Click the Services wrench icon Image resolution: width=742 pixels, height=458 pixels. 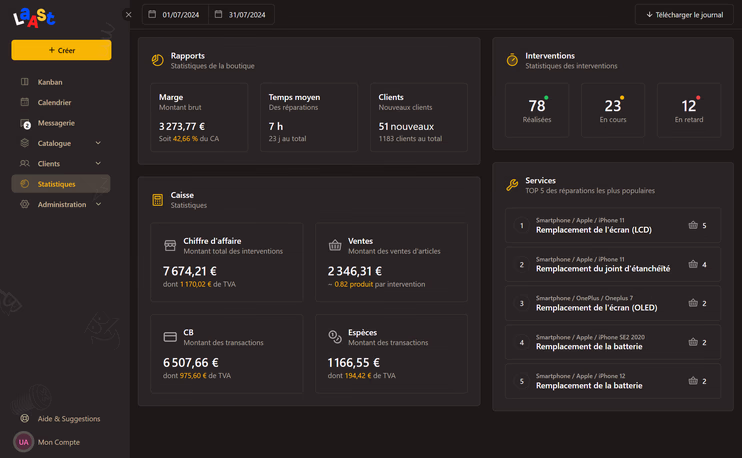[x=512, y=185]
